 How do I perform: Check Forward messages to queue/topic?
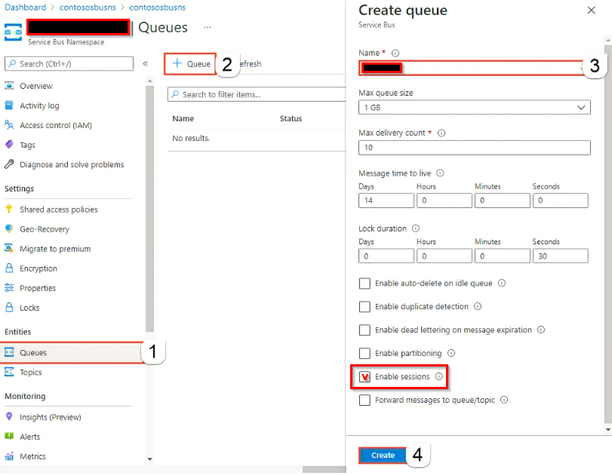tap(365, 400)
